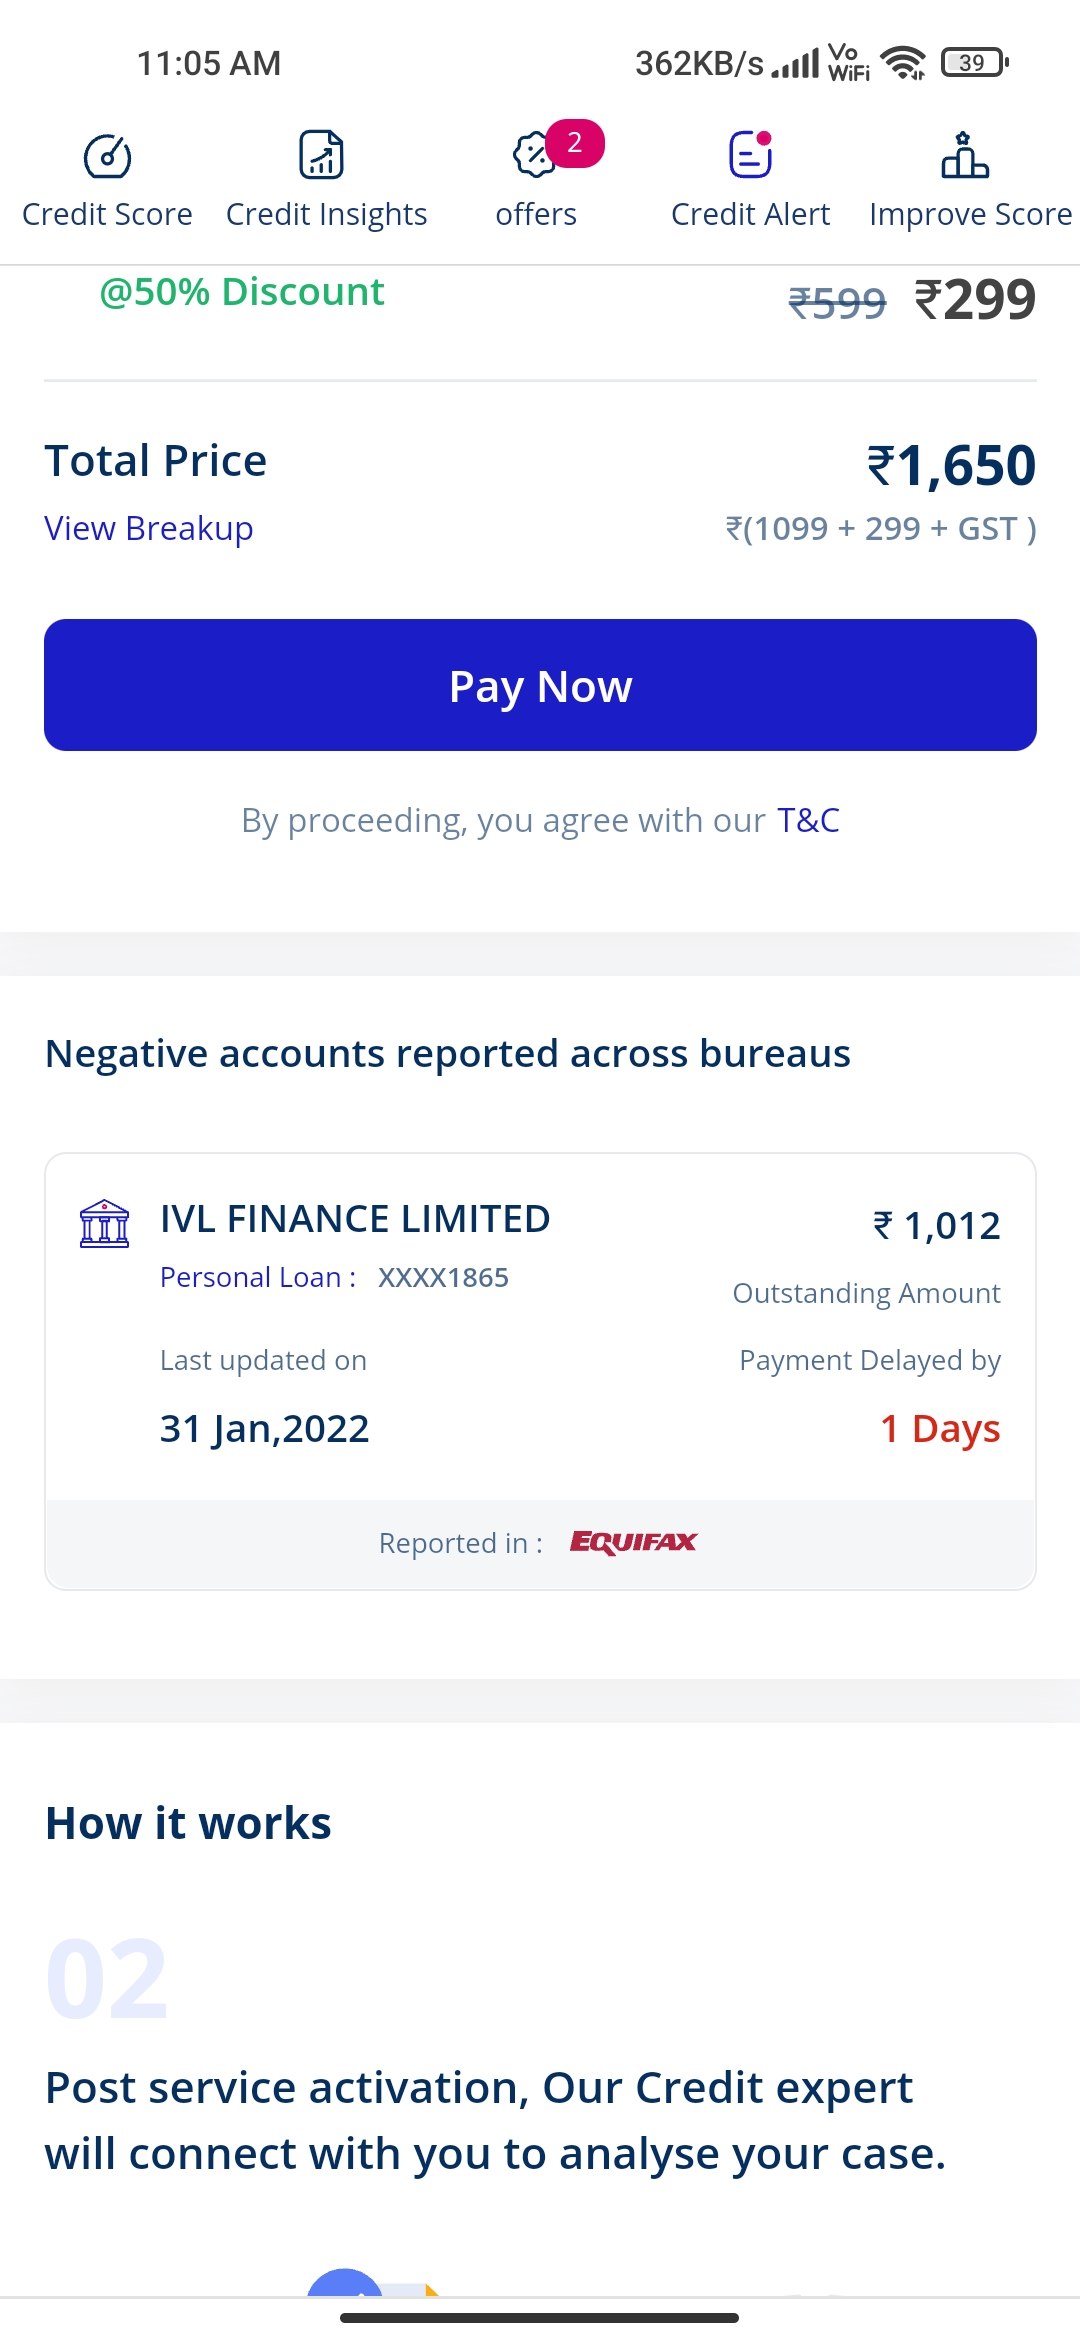Expand View Breakup for total price

[149, 528]
